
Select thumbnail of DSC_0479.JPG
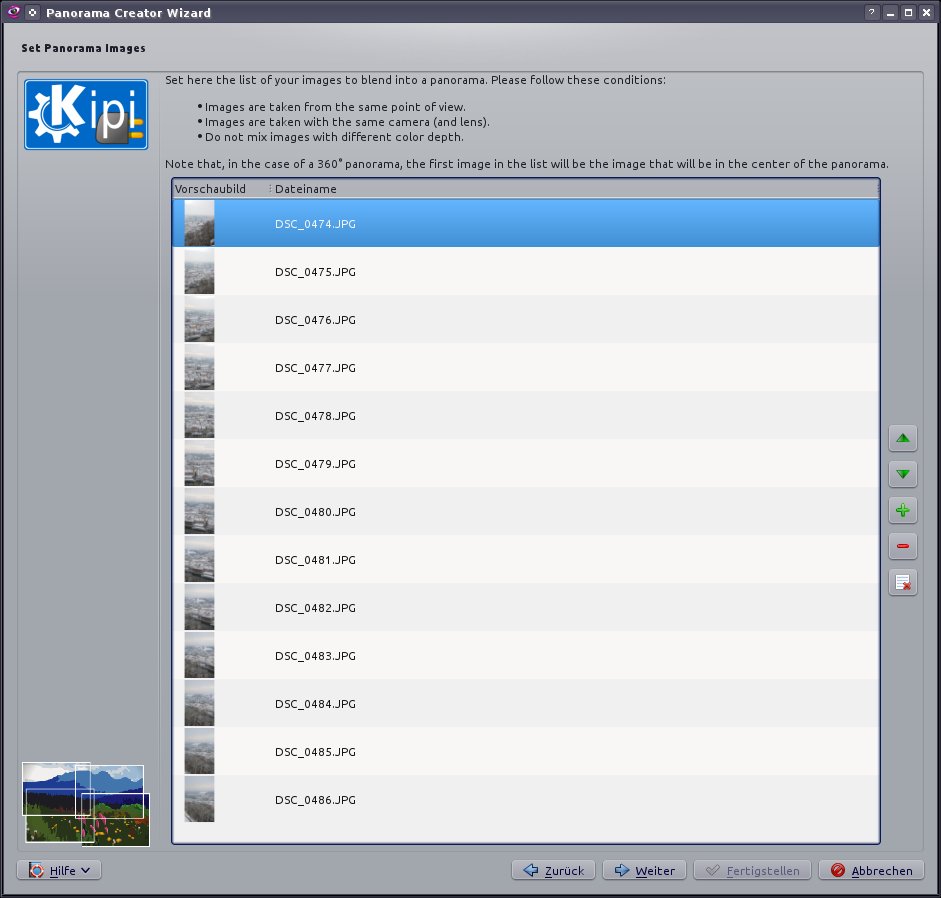click(x=199, y=463)
